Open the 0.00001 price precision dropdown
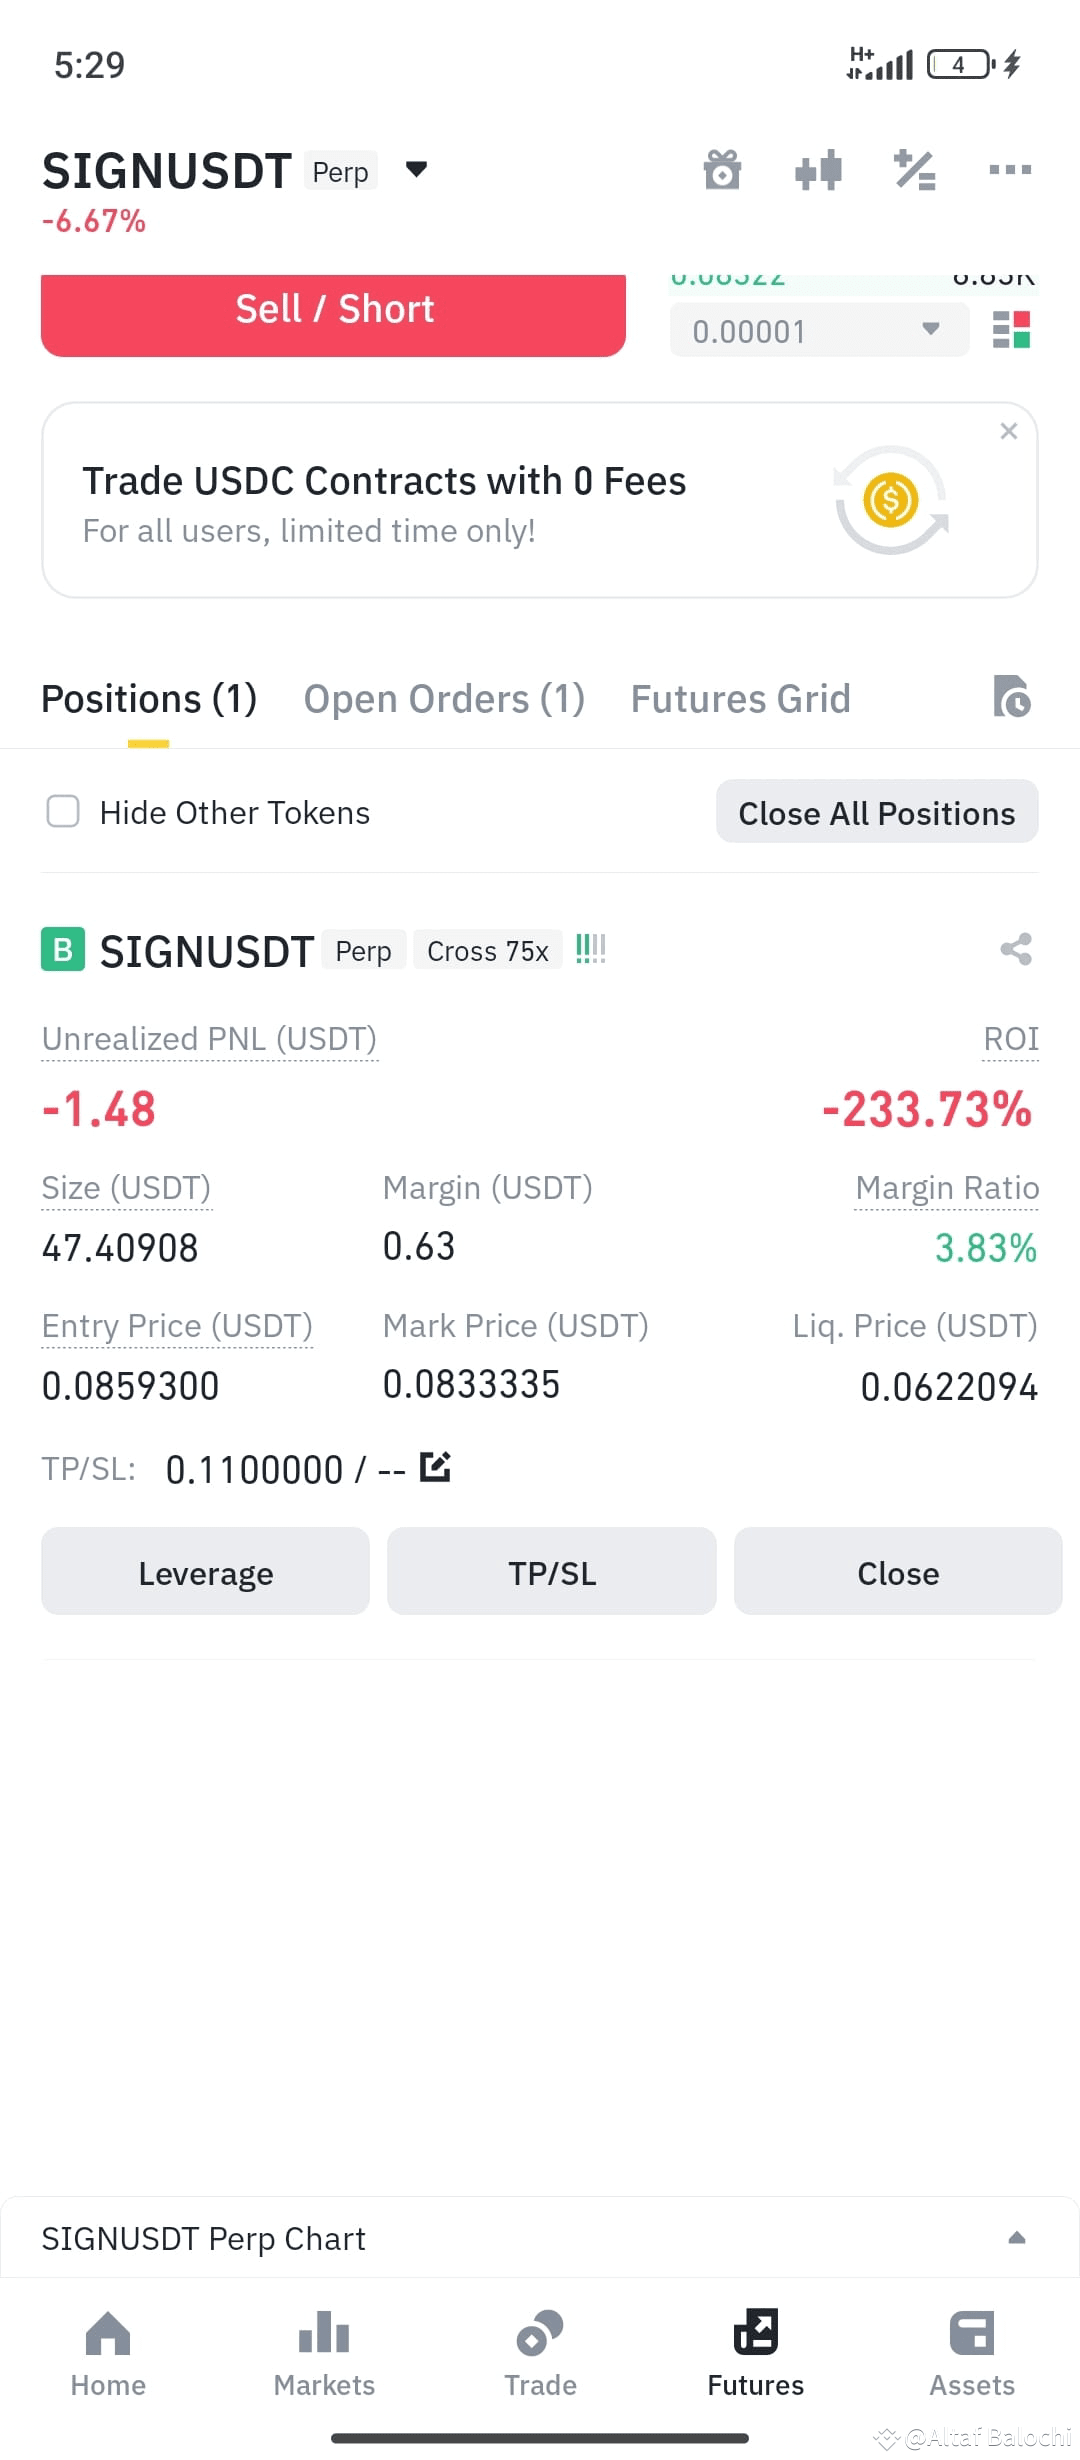1080x2460 pixels. 819,330
